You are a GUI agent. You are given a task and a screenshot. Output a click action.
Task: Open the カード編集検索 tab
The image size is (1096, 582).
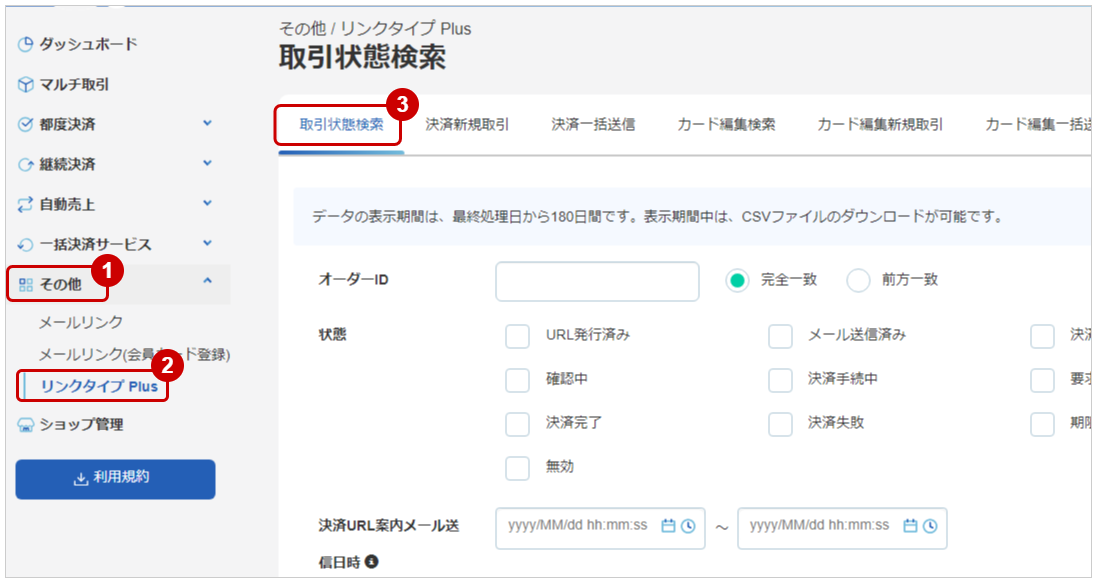(726, 124)
